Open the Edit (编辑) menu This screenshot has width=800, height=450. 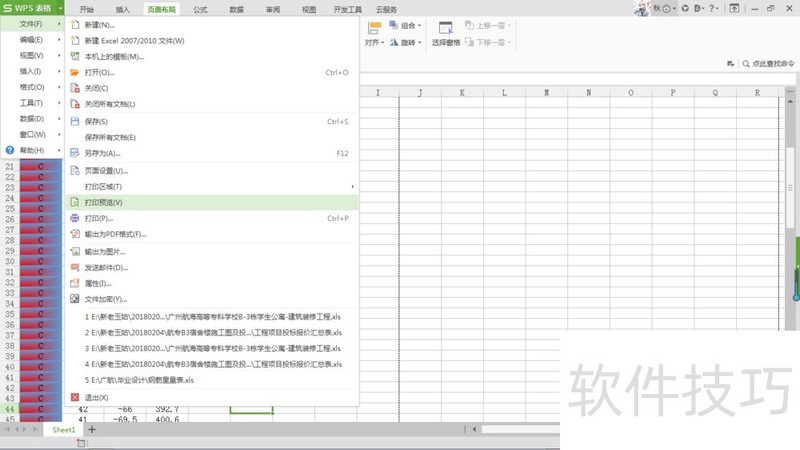pyautogui.click(x=32, y=39)
